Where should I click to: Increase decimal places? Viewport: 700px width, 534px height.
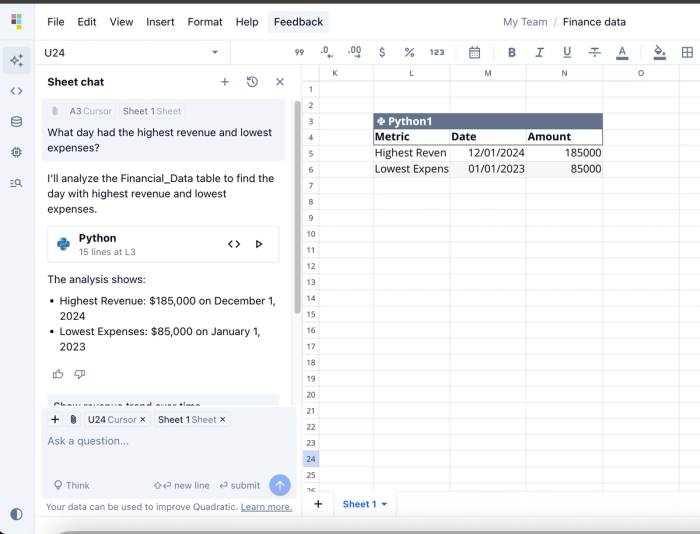[354, 52]
